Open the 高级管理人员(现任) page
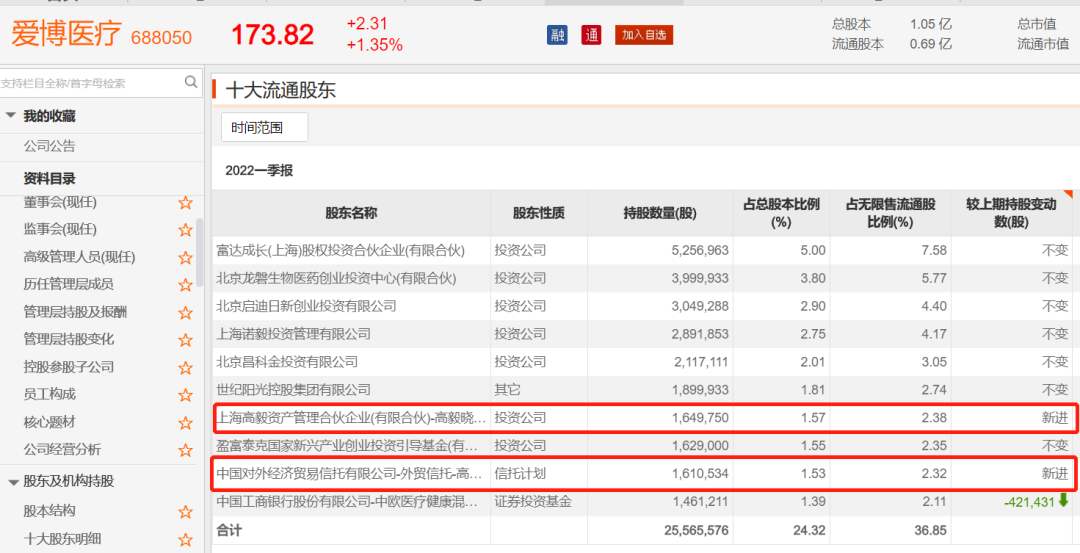 (x=79, y=257)
